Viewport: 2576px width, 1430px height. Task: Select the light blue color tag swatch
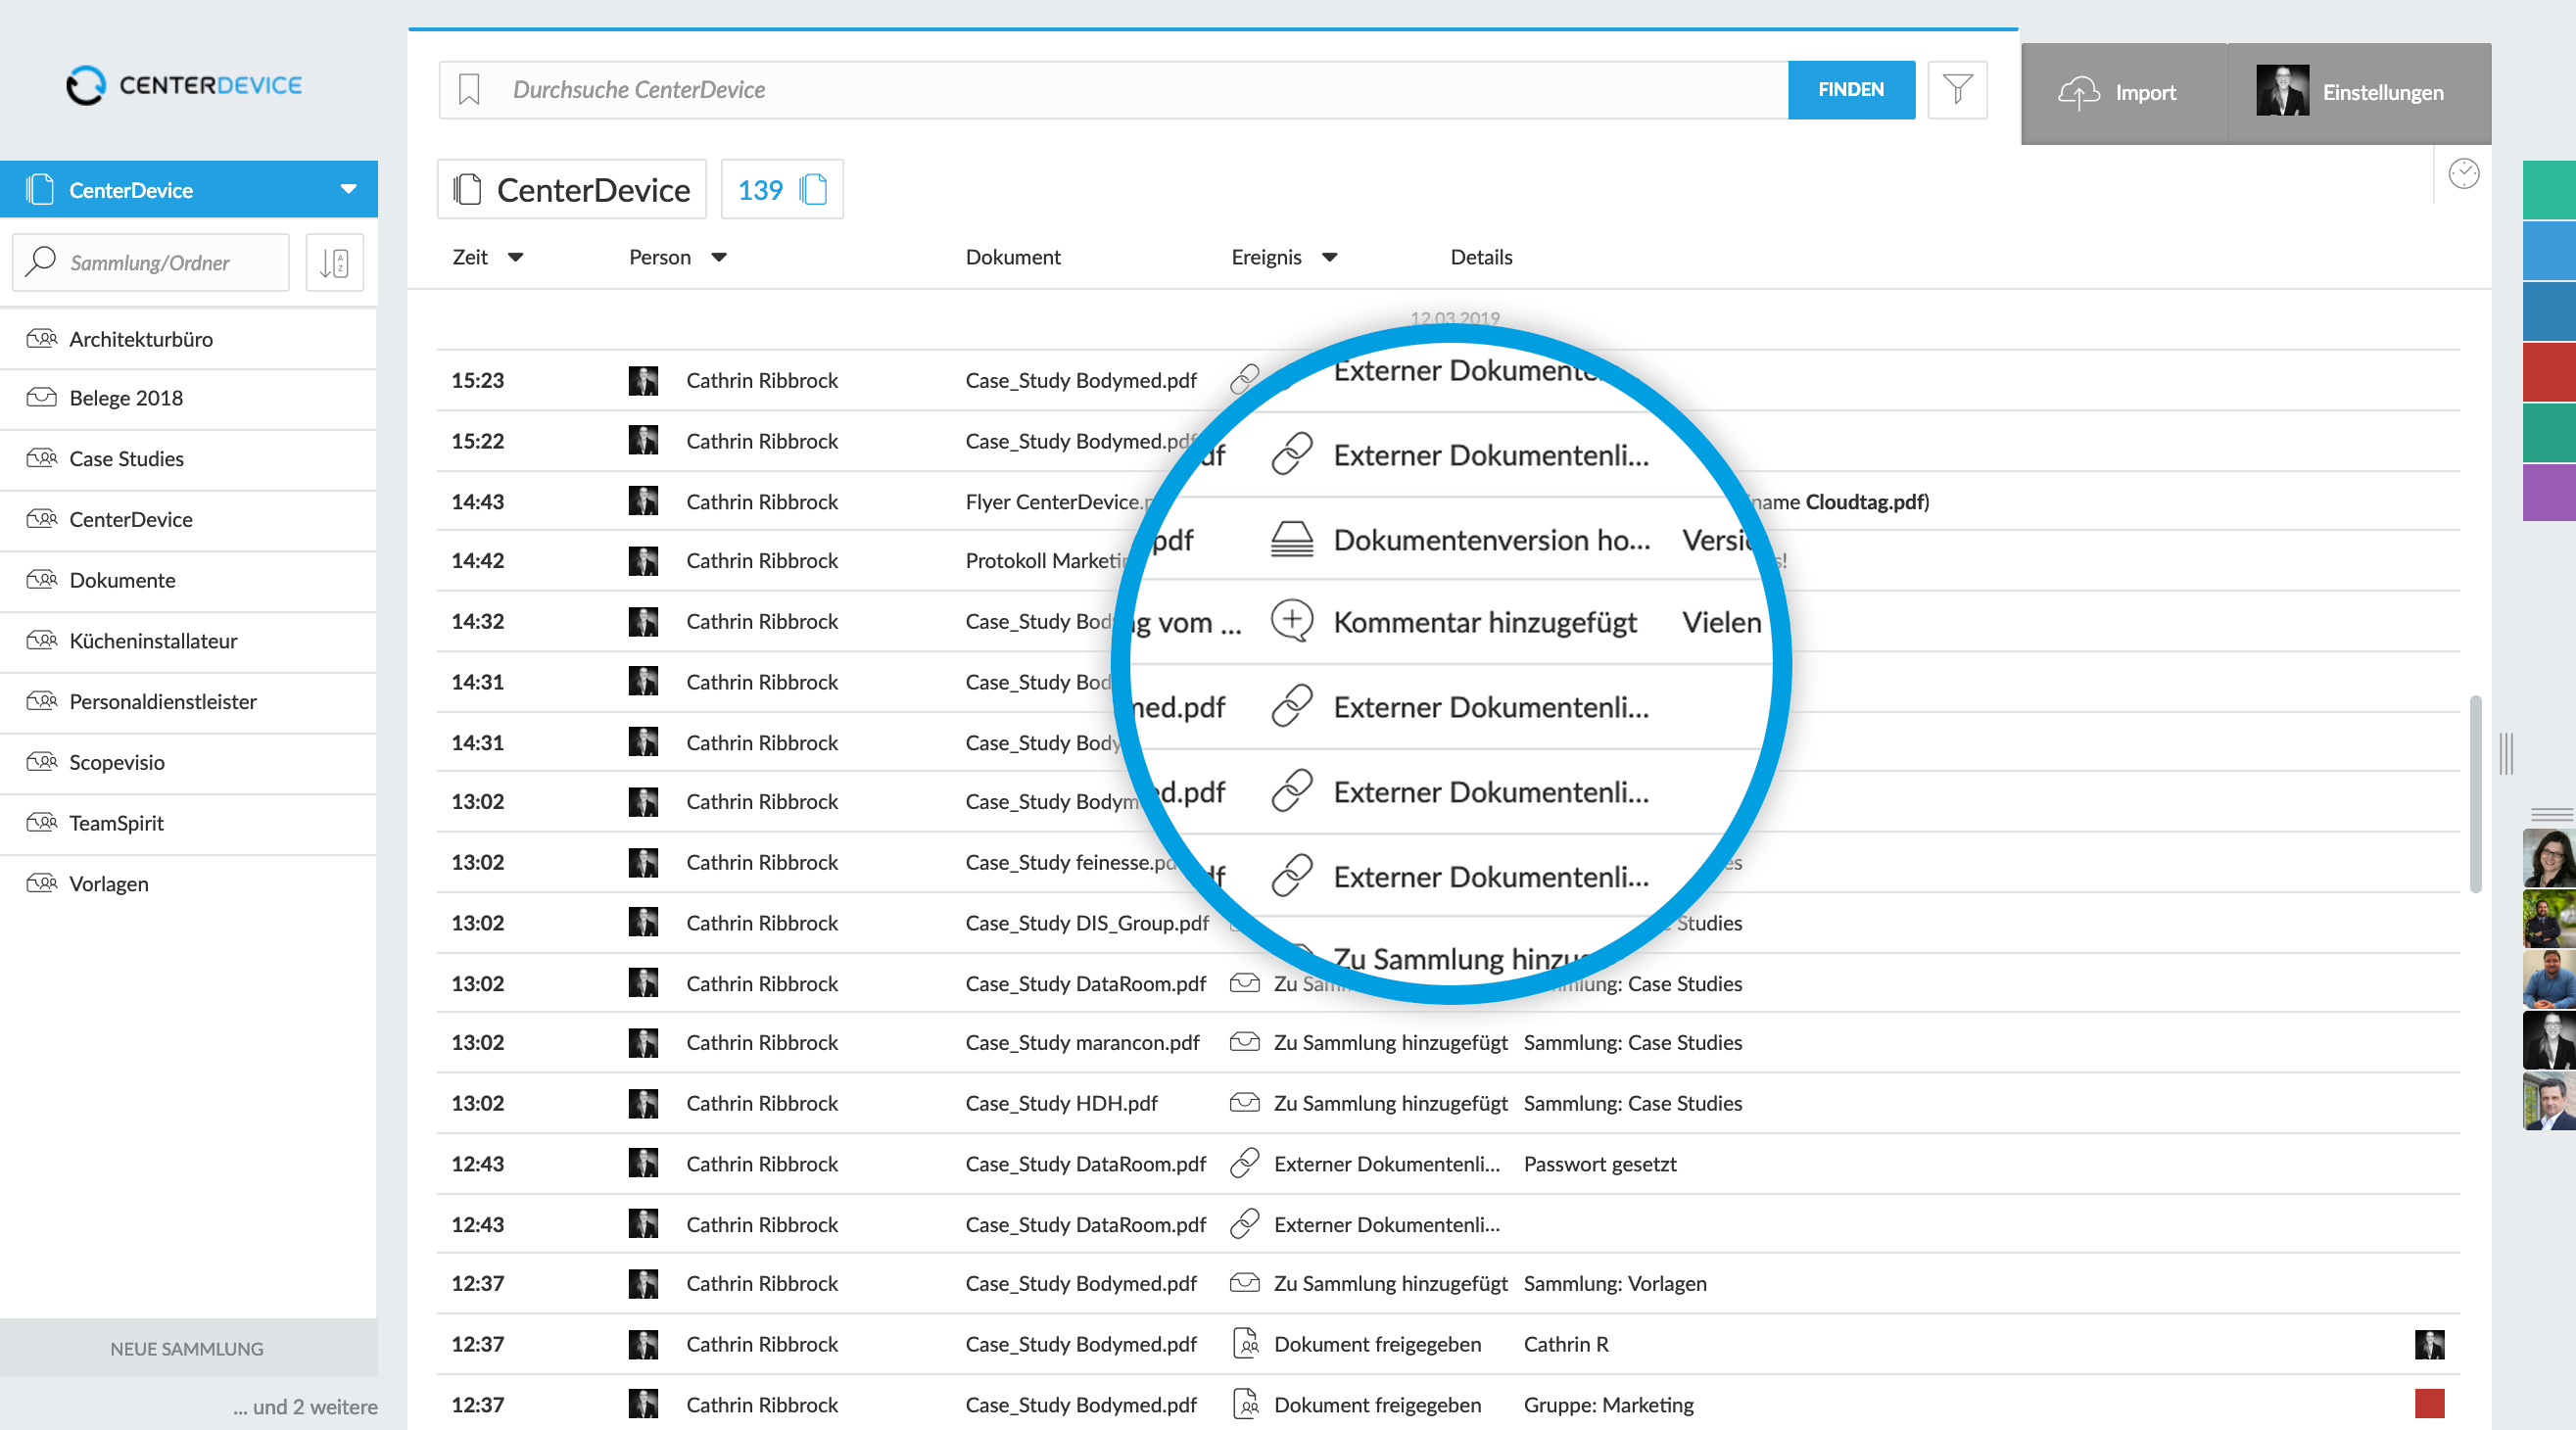(x=2549, y=250)
